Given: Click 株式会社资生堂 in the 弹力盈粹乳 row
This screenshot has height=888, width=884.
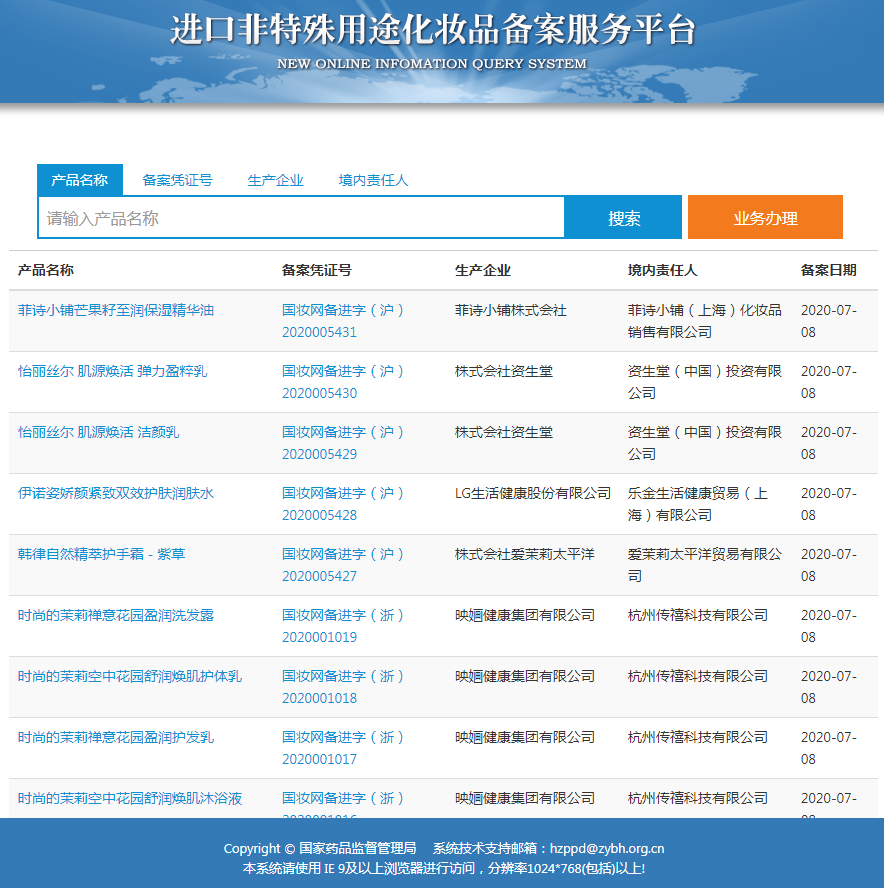Looking at the screenshot, I should [504, 372].
